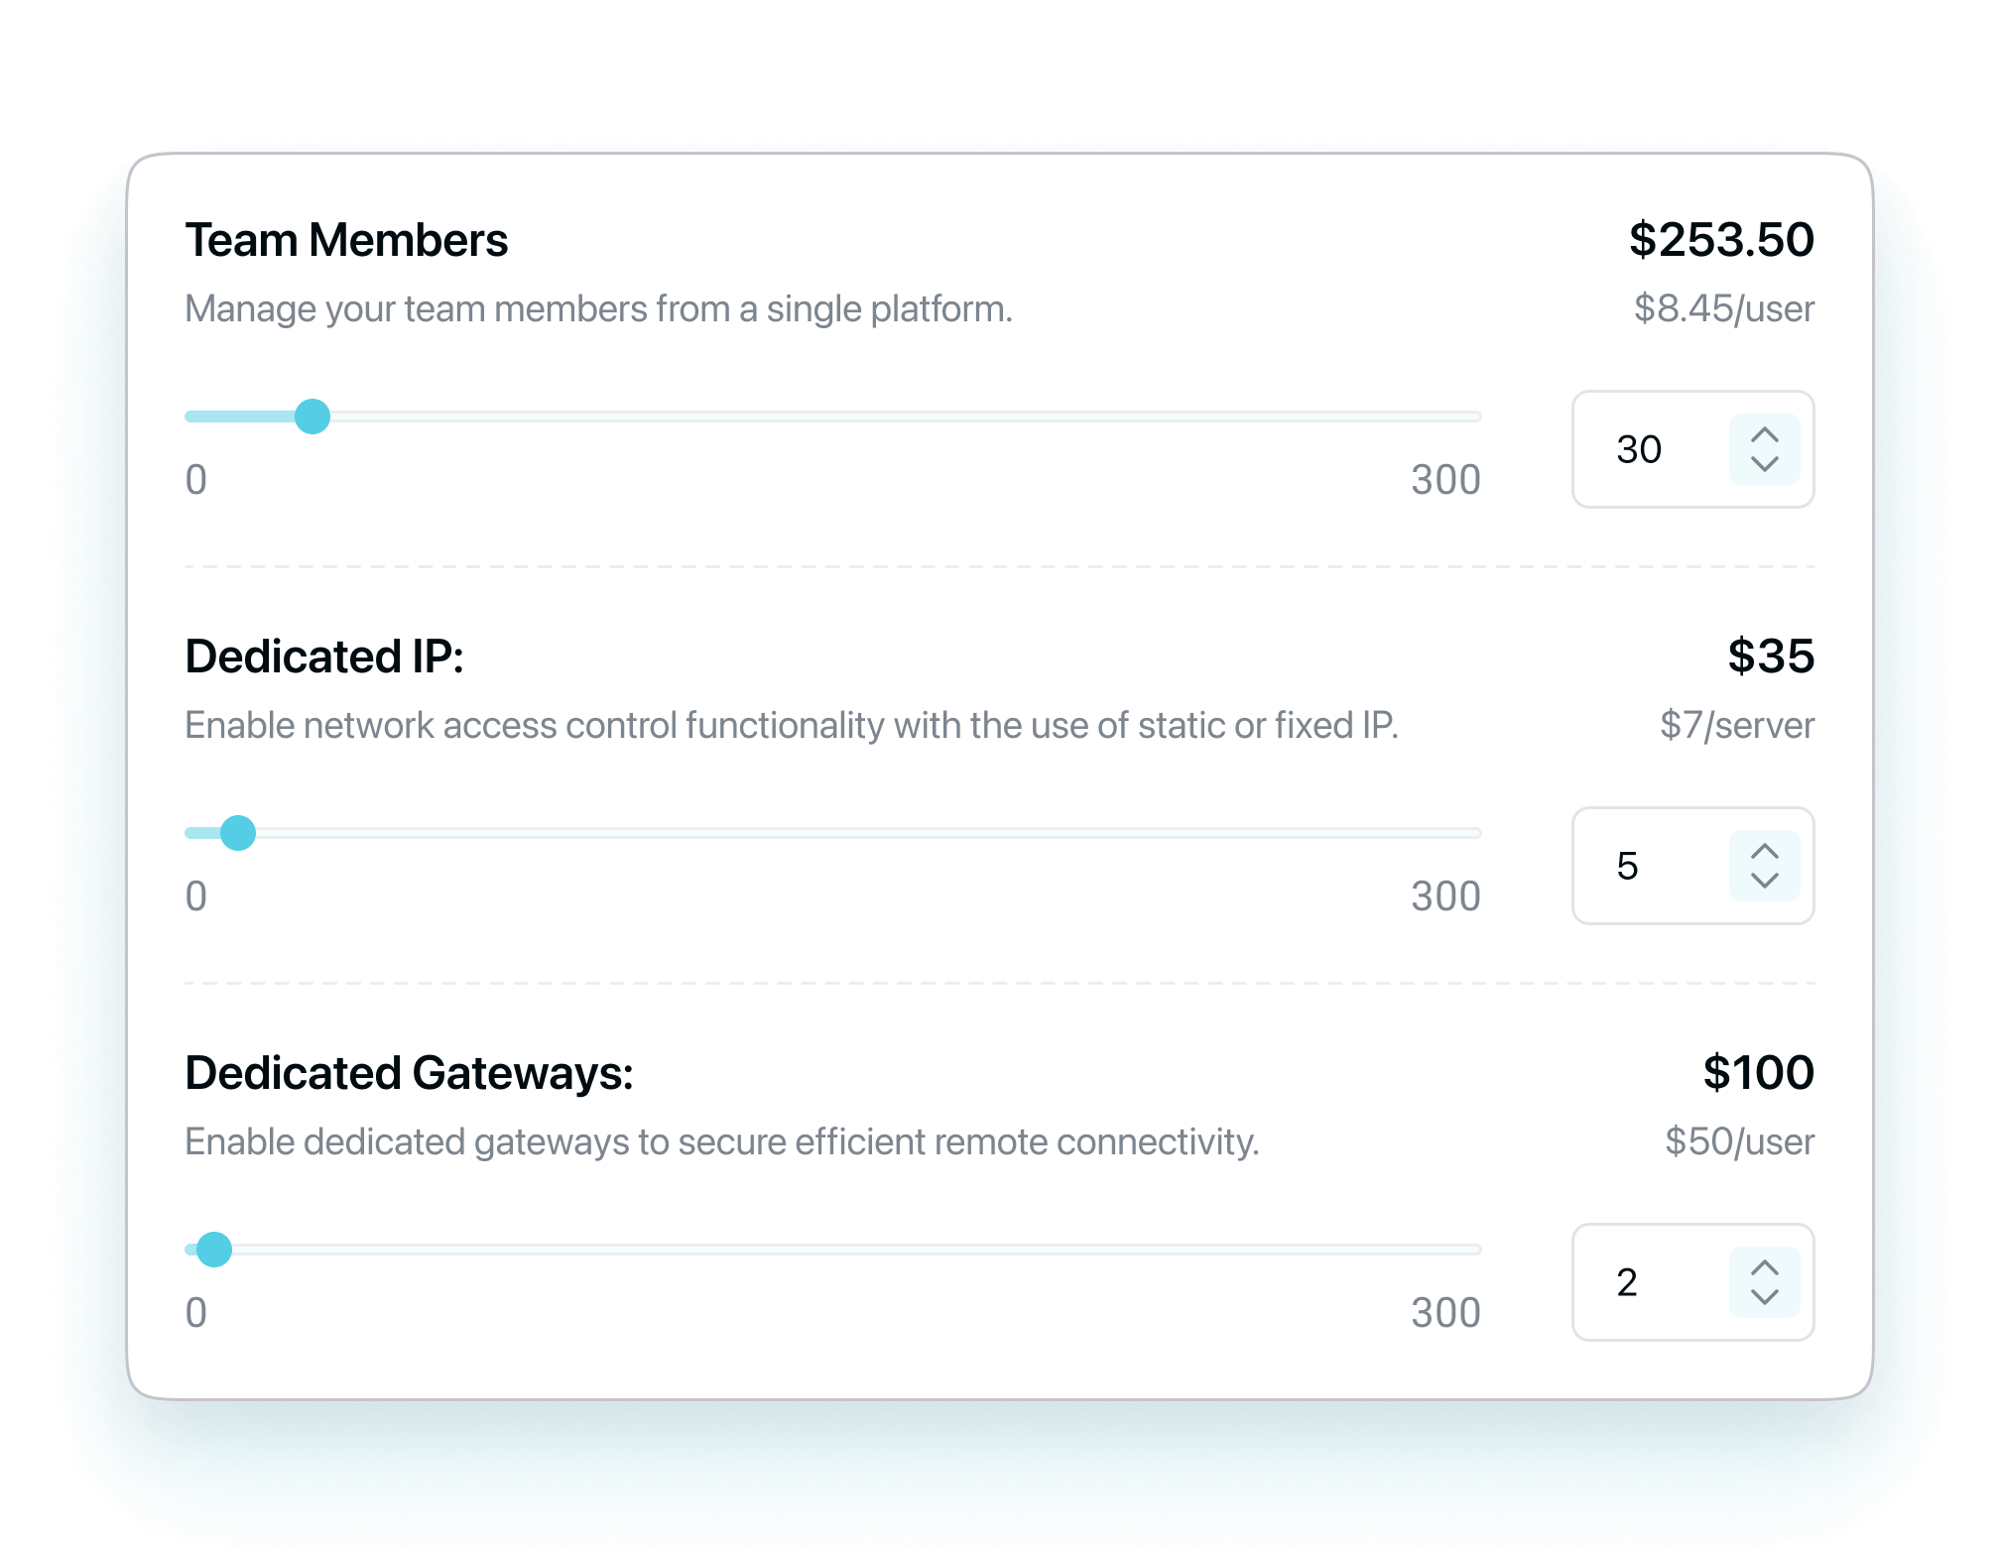
Task: Click the down arrow in Team Members stepper
Action: [x=1764, y=464]
